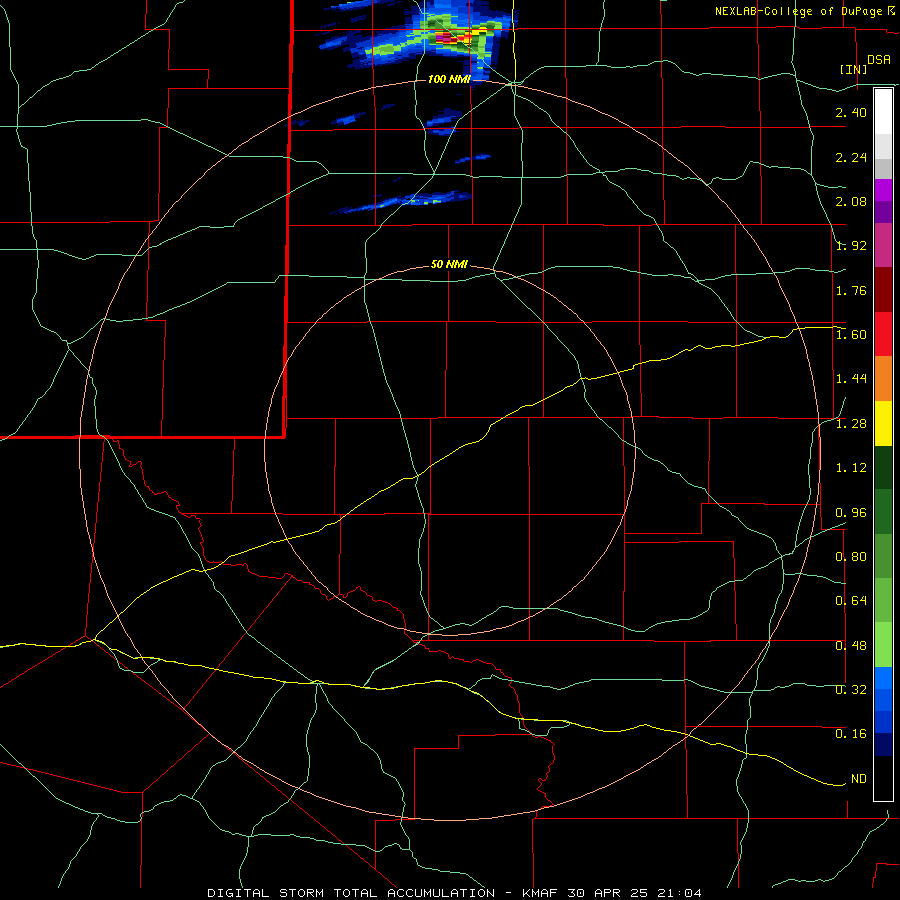This screenshot has height=900, width=900.
Task: Pick the yellow swatch beside 1.28
Action: click(883, 423)
